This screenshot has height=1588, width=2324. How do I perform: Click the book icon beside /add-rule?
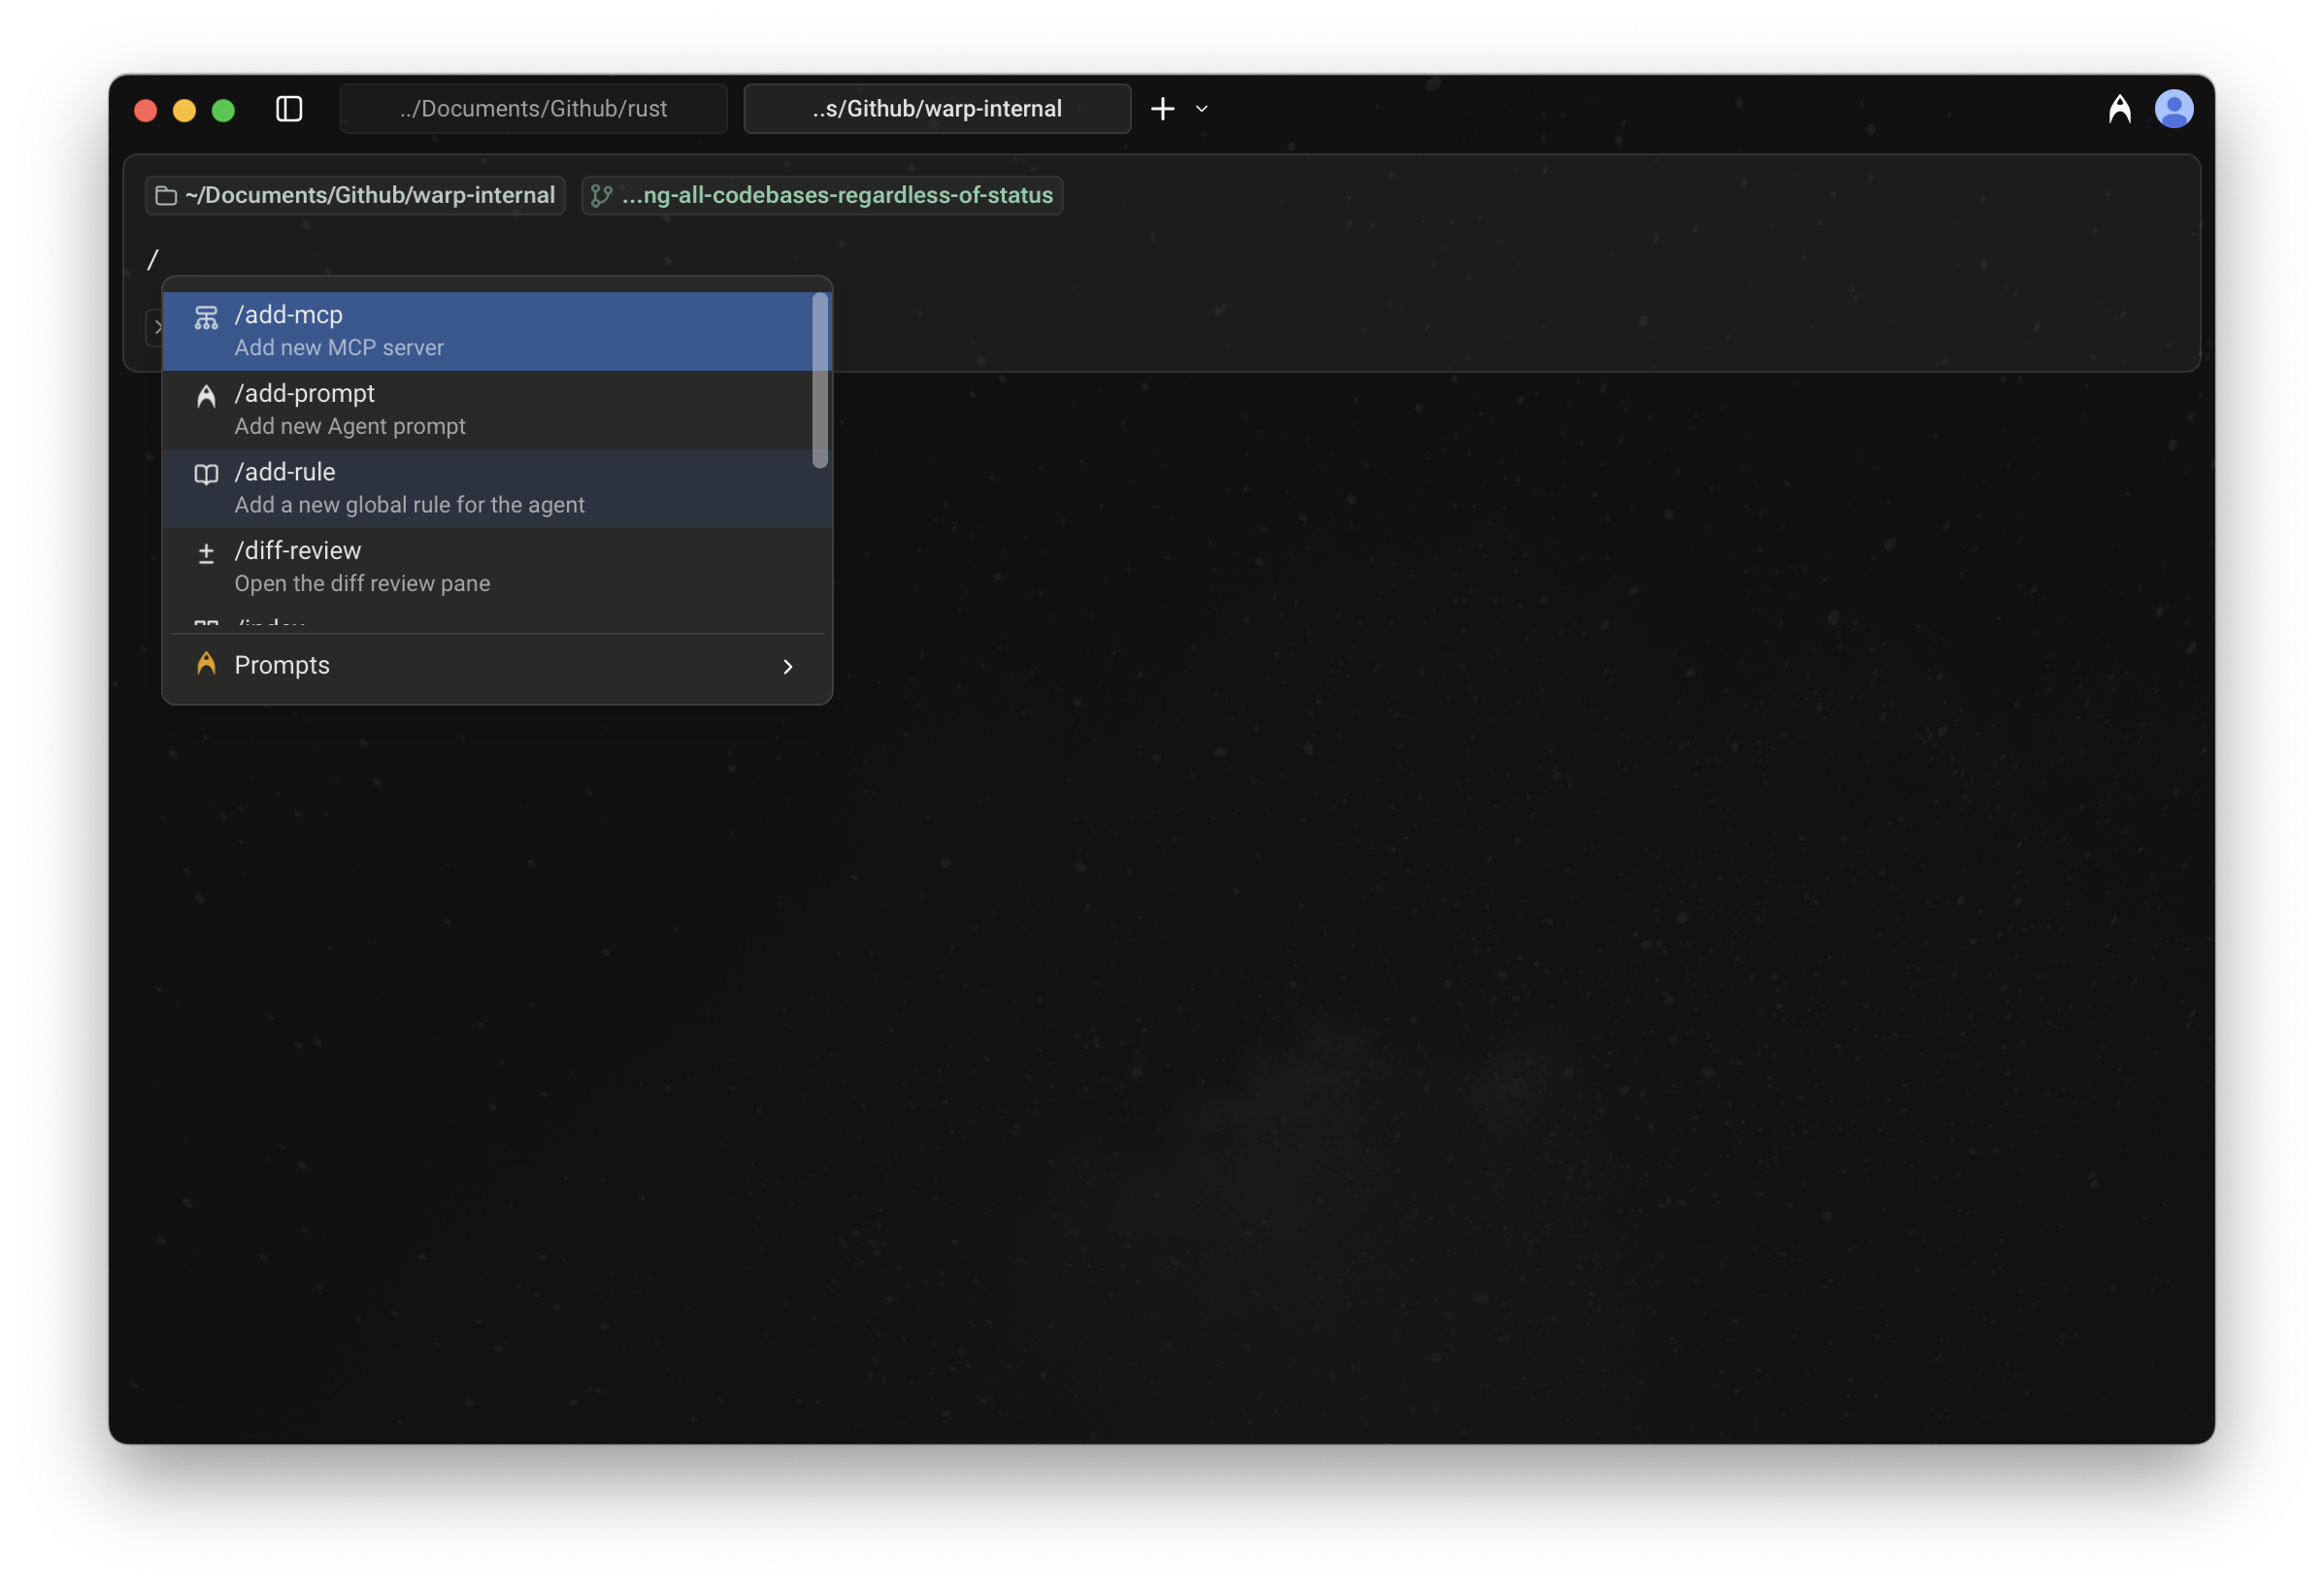206,474
